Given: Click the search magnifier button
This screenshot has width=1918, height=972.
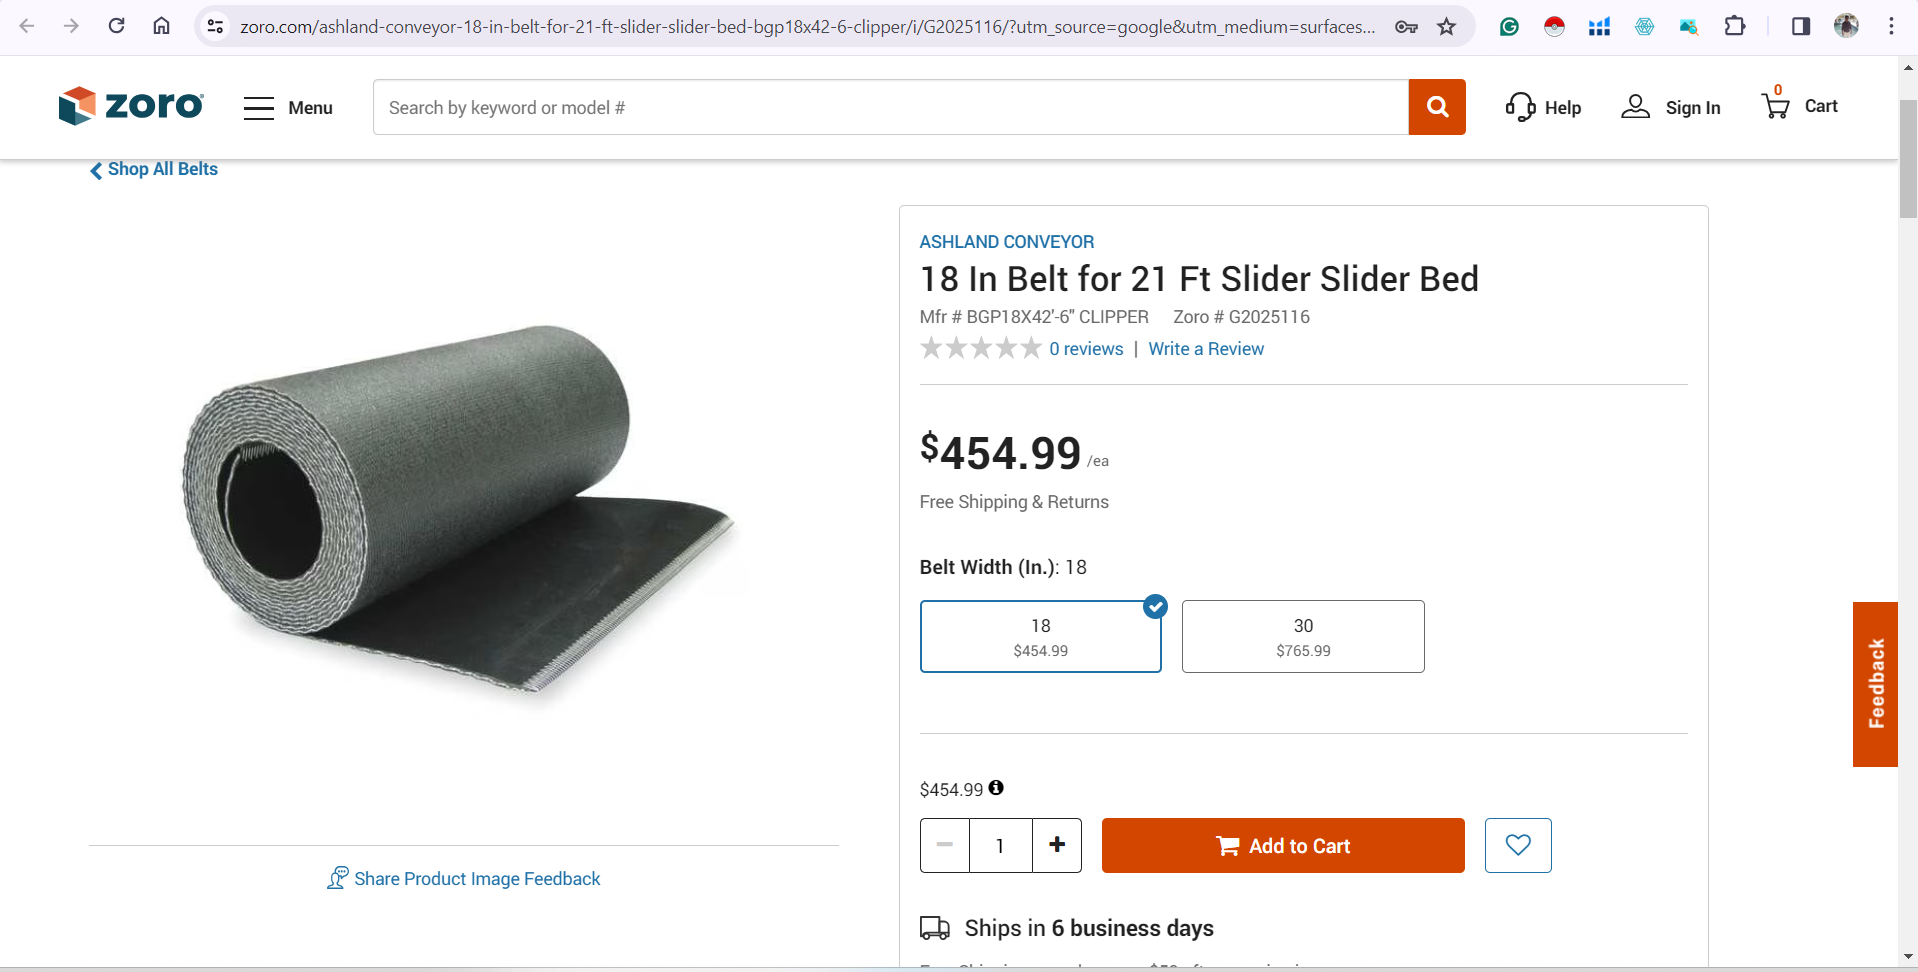Looking at the screenshot, I should coord(1437,107).
